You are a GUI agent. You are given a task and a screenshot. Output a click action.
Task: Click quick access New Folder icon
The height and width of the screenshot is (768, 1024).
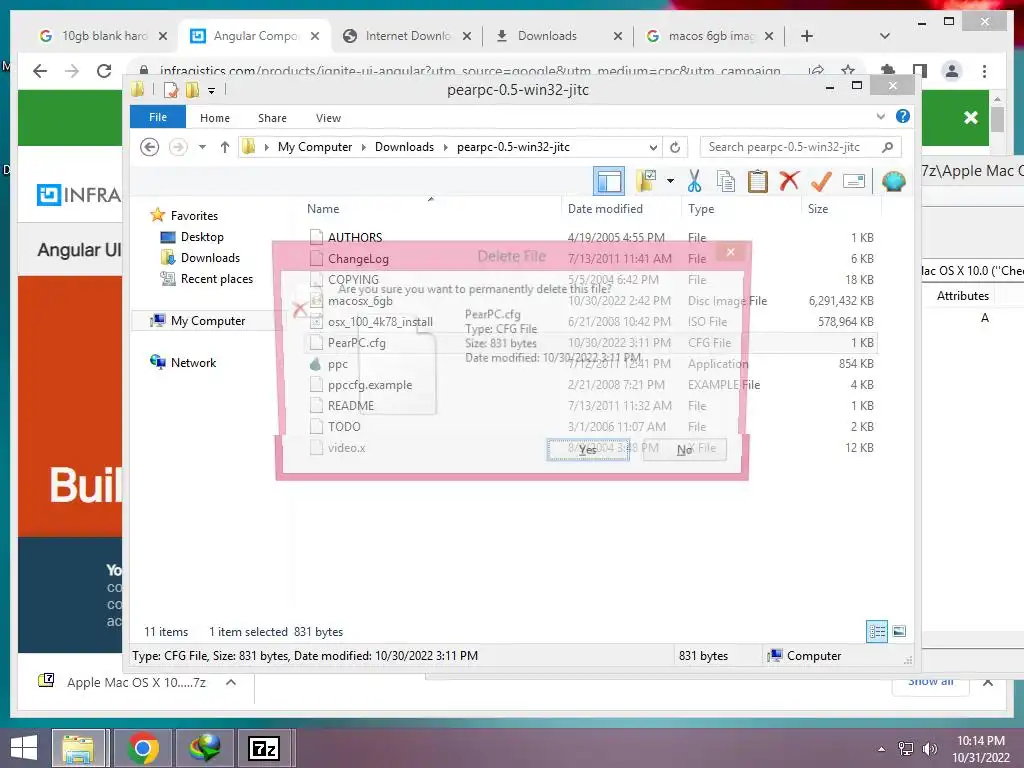coord(192,89)
